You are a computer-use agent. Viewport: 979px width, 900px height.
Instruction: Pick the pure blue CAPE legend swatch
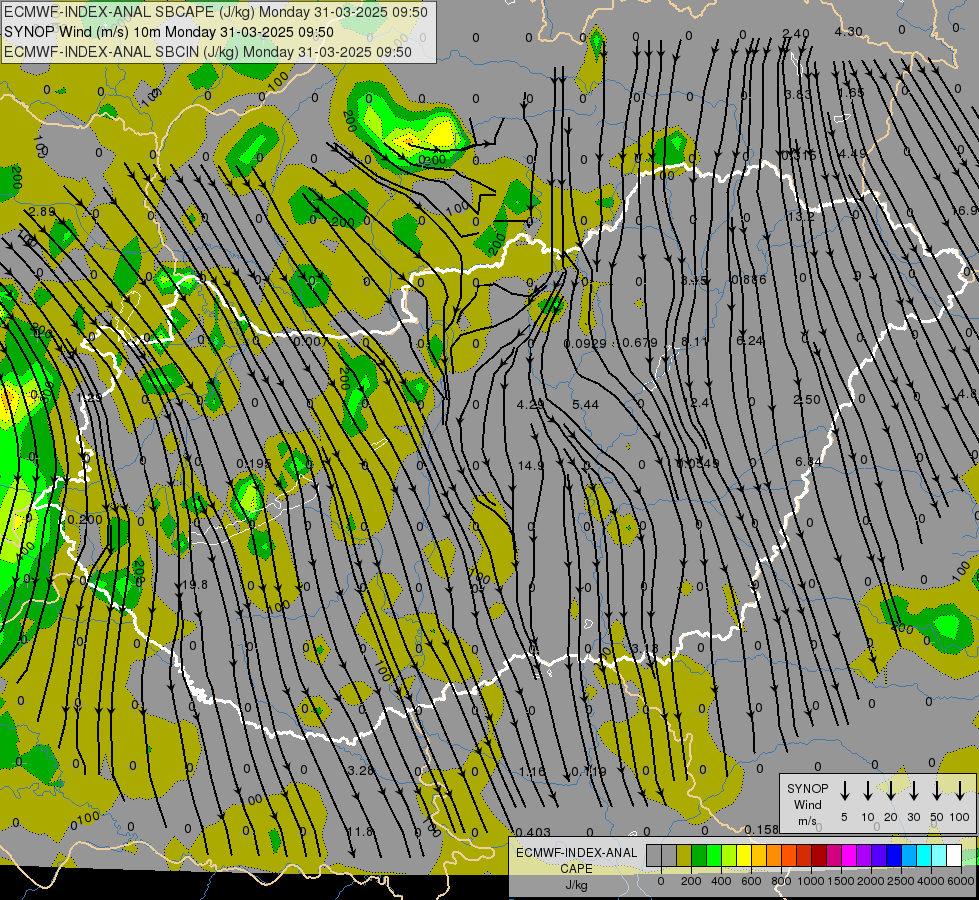(893, 856)
